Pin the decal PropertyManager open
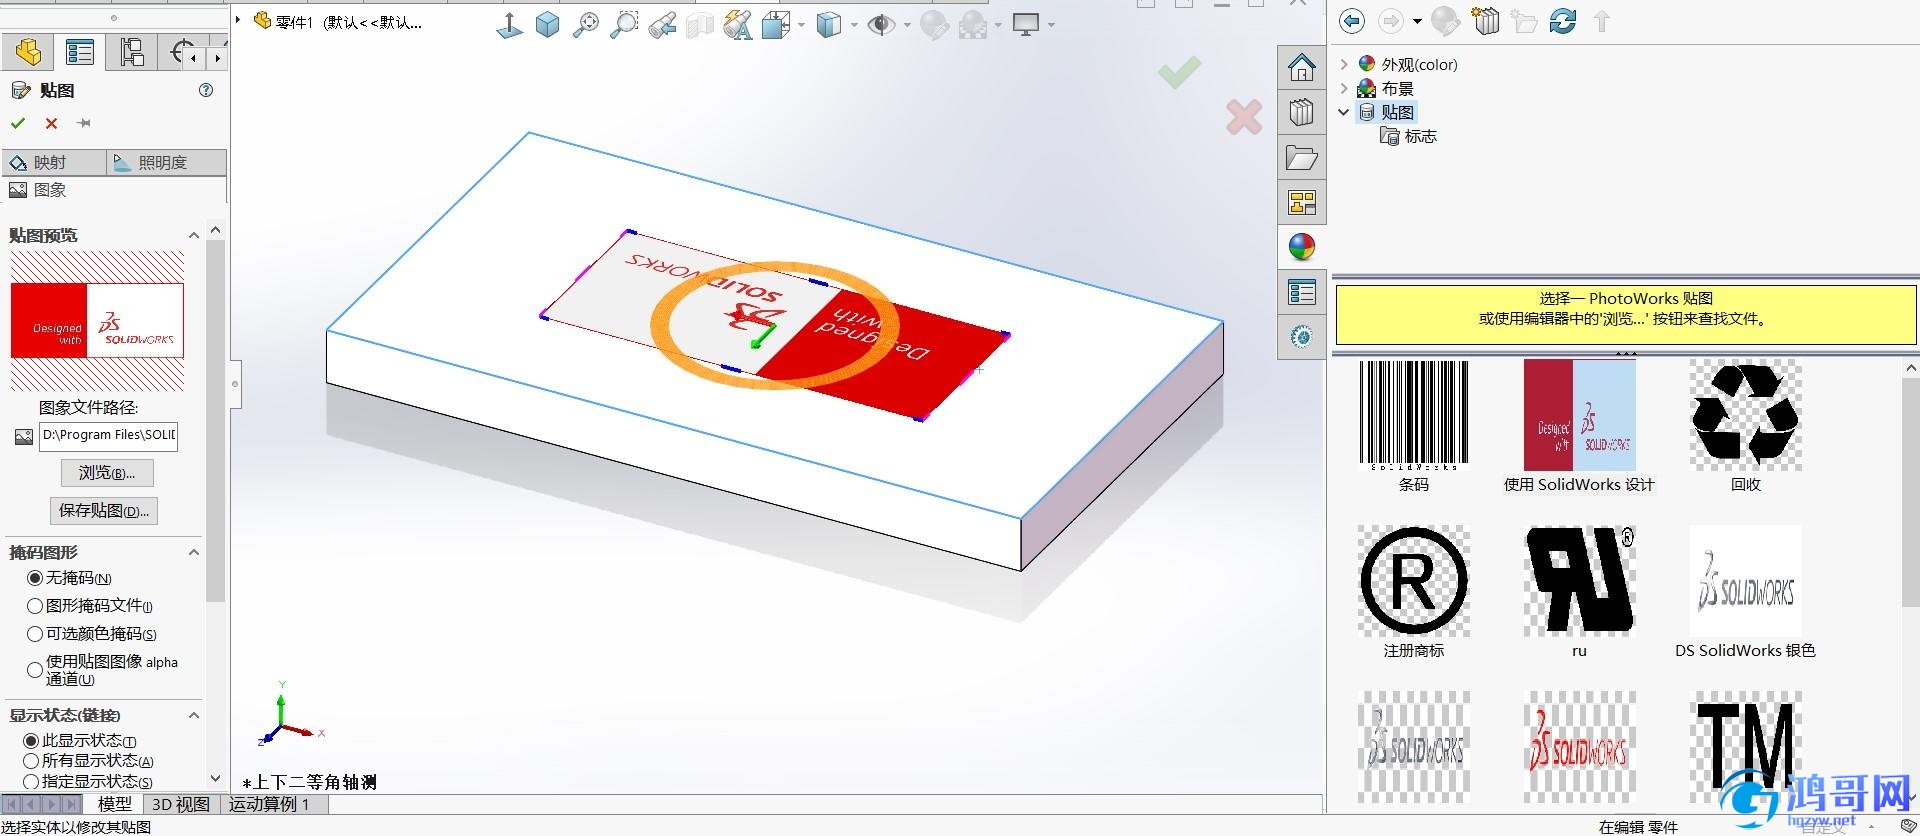The width and height of the screenshot is (1920, 836). pyautogui.click(x=84, y=123)
